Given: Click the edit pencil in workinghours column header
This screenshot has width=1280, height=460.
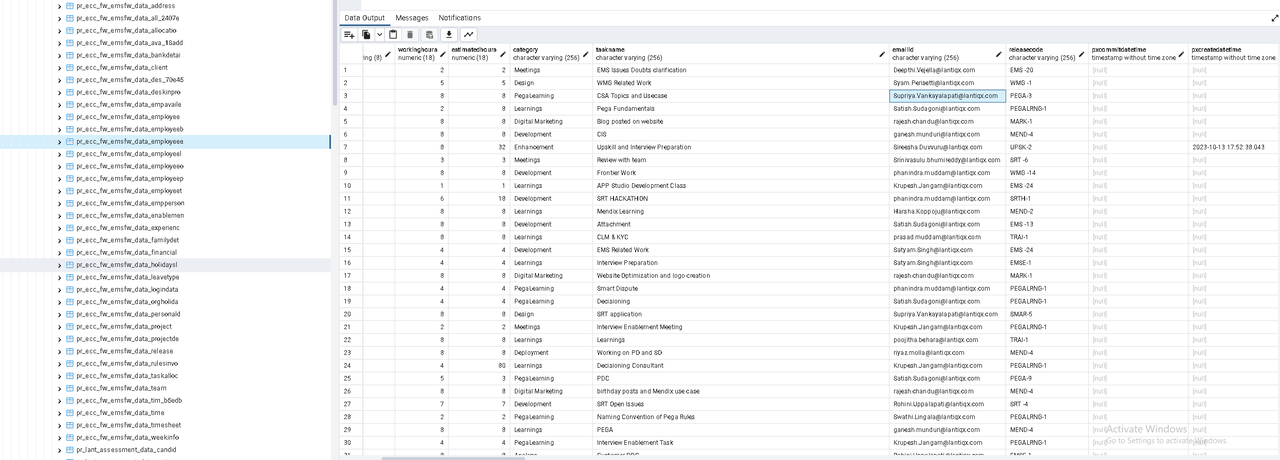Looking at the screenshot, I should (441, 53).
